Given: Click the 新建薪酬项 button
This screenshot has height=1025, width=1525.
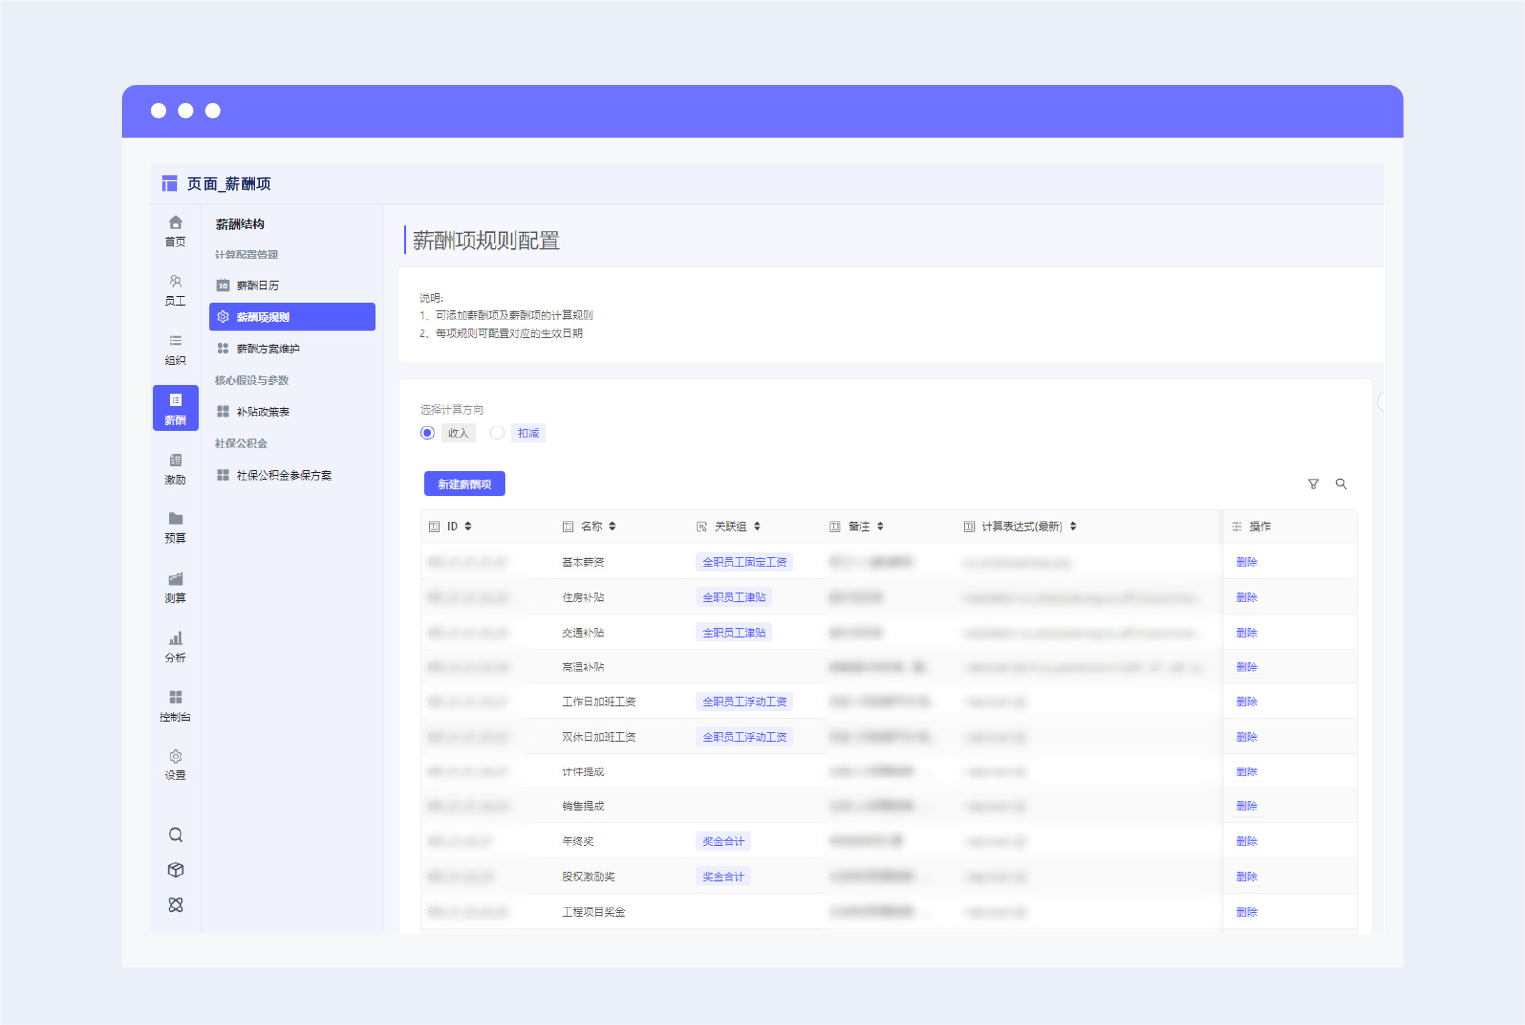Looking at the screenshot, I should coord(464,484).
